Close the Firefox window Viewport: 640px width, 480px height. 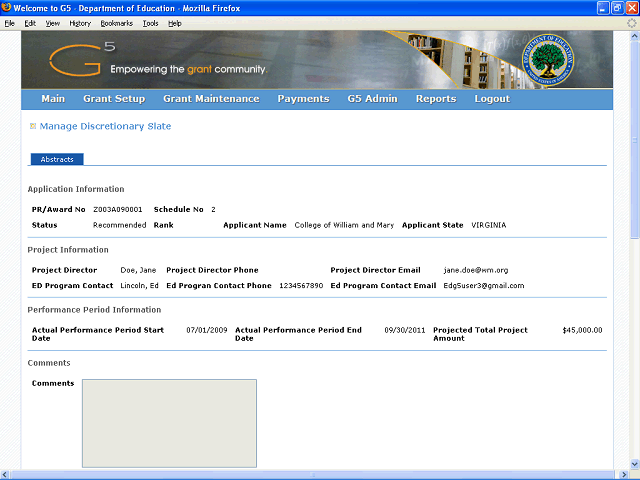(632, 8)
